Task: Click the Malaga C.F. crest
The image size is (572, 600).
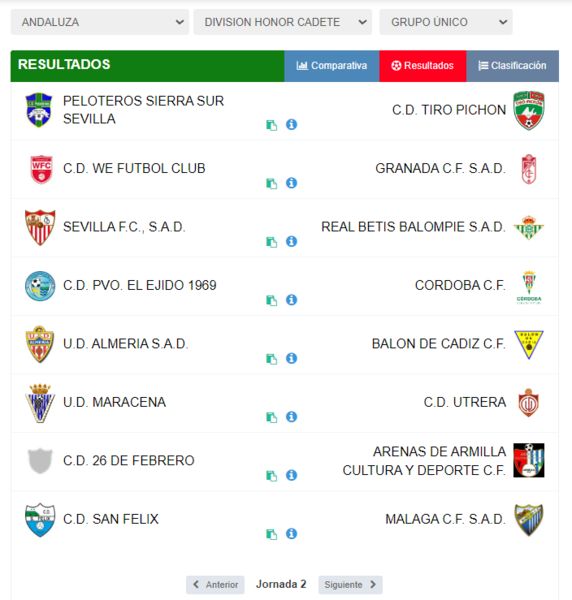Action: (529, 520)
